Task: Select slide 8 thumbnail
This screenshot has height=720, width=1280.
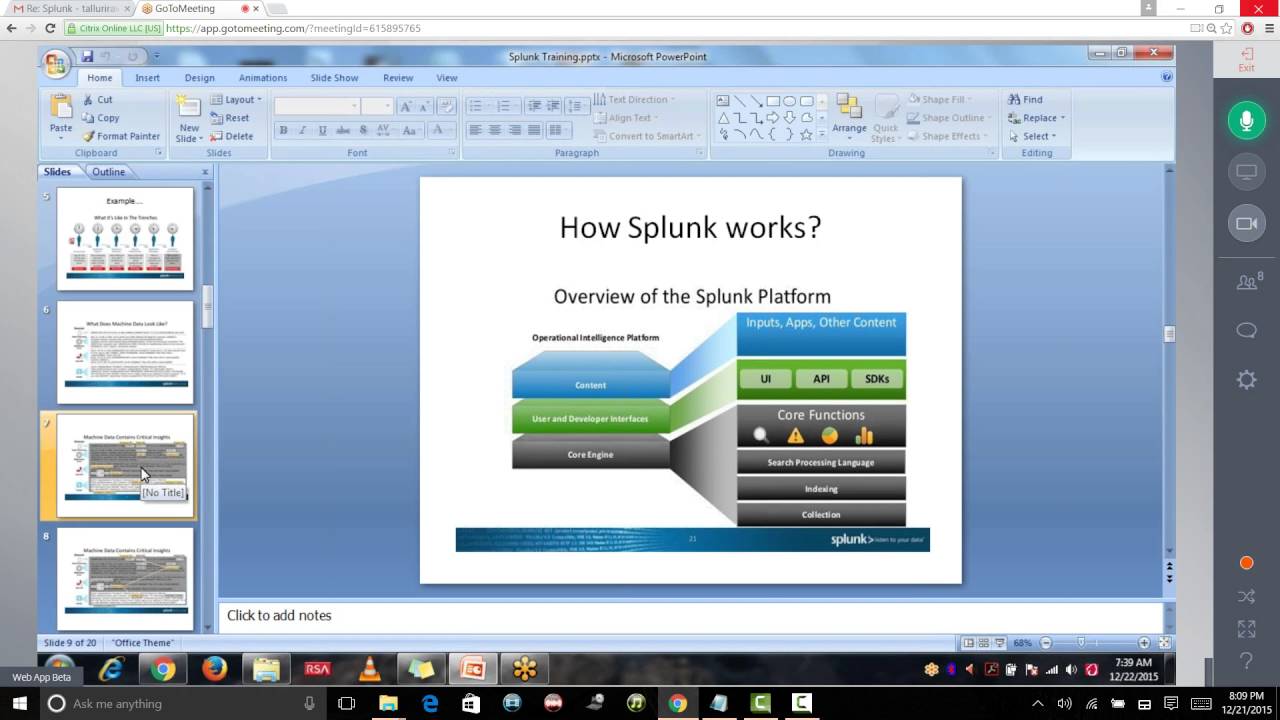Action: point(125,580)
